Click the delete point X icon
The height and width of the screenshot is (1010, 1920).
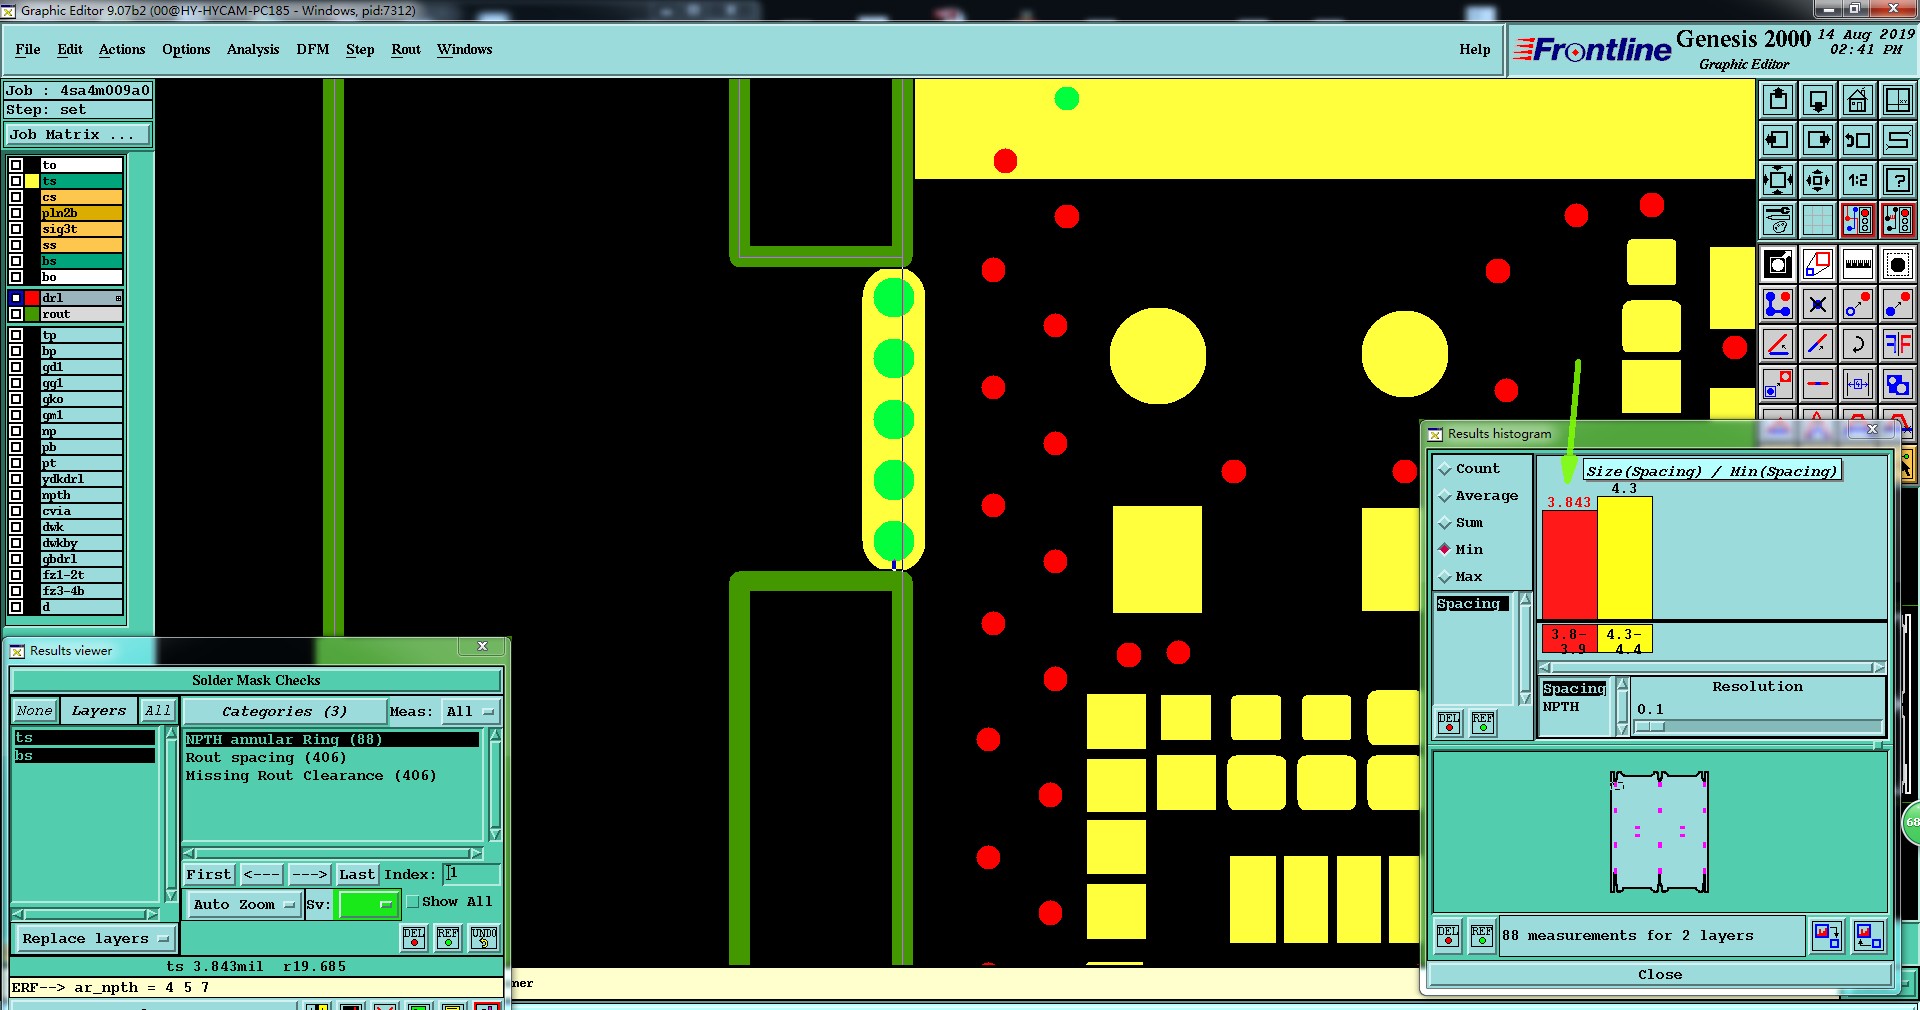coord(1818,304)
